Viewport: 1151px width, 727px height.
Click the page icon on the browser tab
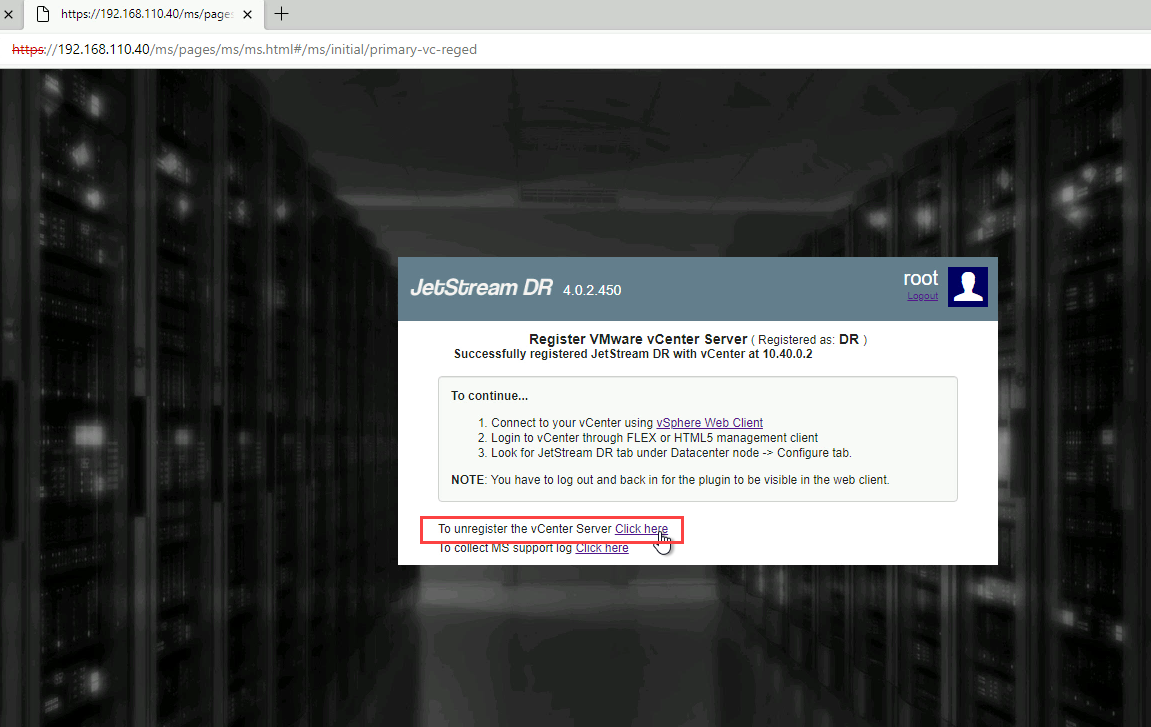coord(42,14)
